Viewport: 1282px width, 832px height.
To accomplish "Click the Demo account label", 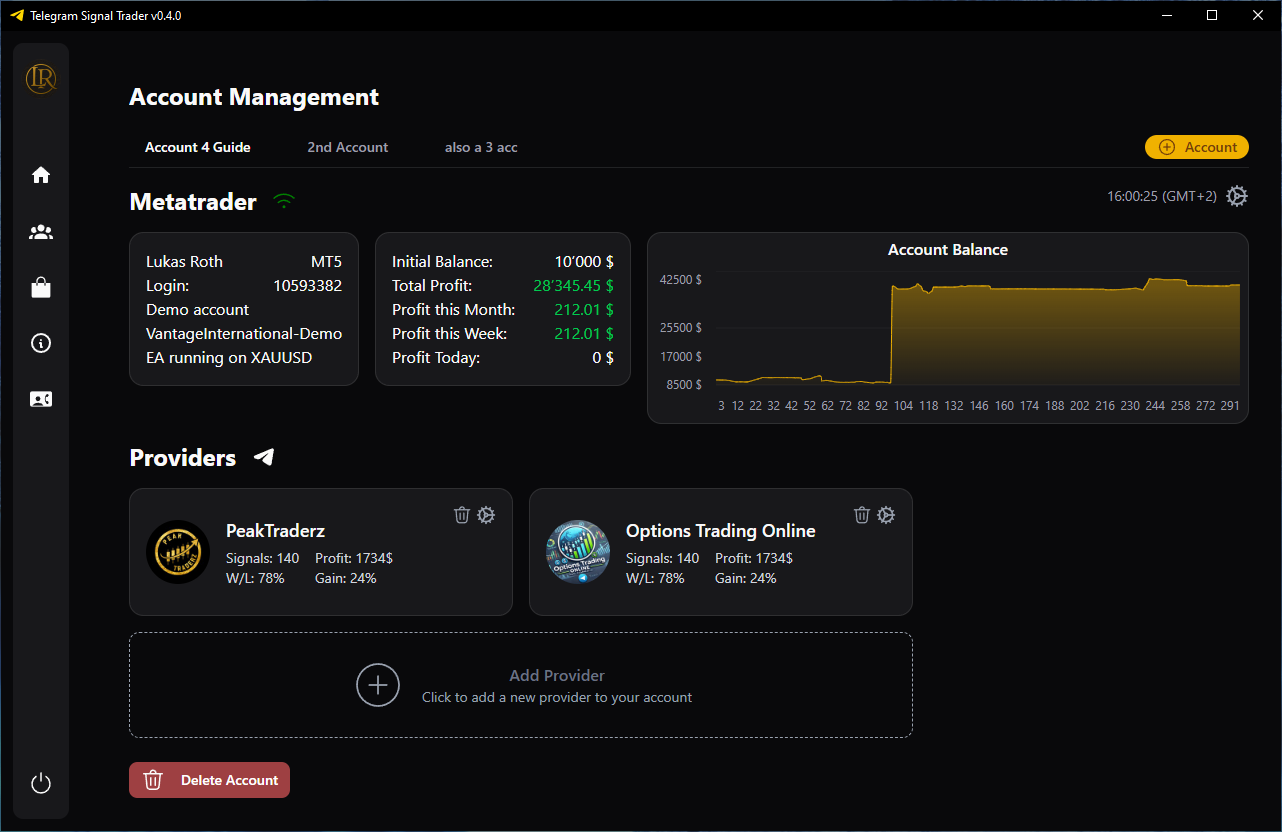I will 198,310.
